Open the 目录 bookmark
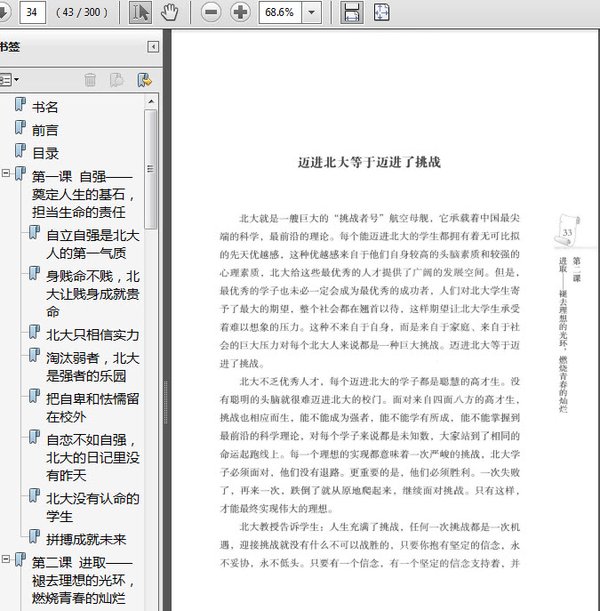Image resolution: width=600 pixels, height=611 pixels. pyautogui.click(x=45, y=154)
